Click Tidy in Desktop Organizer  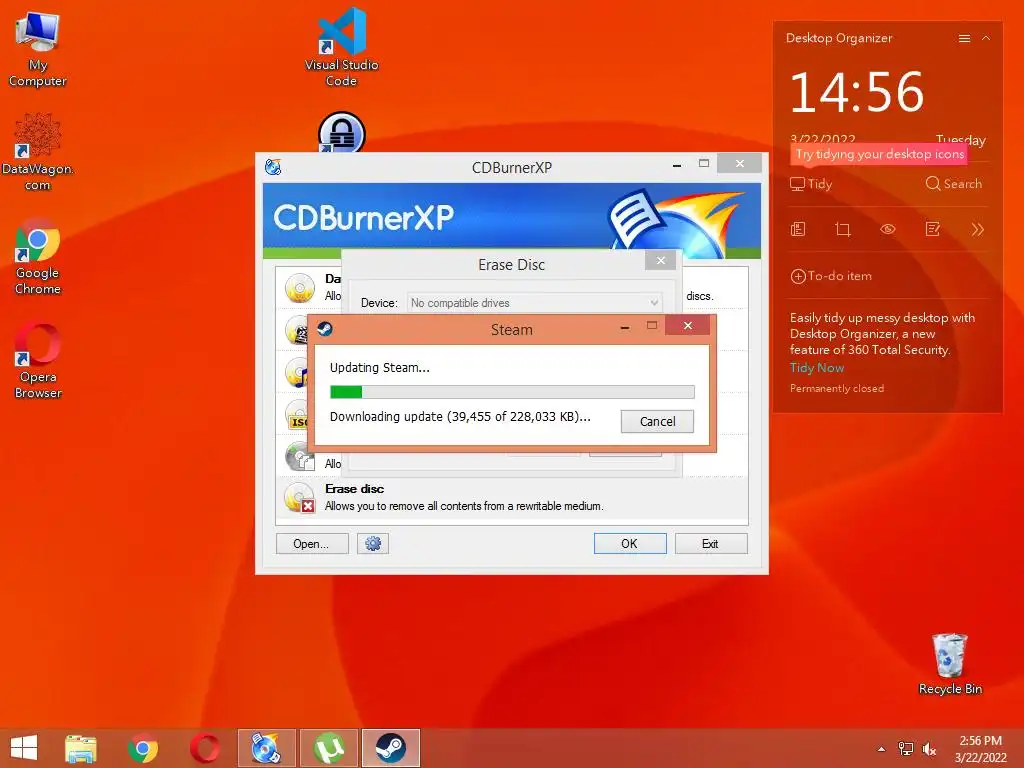click(811, 184)
